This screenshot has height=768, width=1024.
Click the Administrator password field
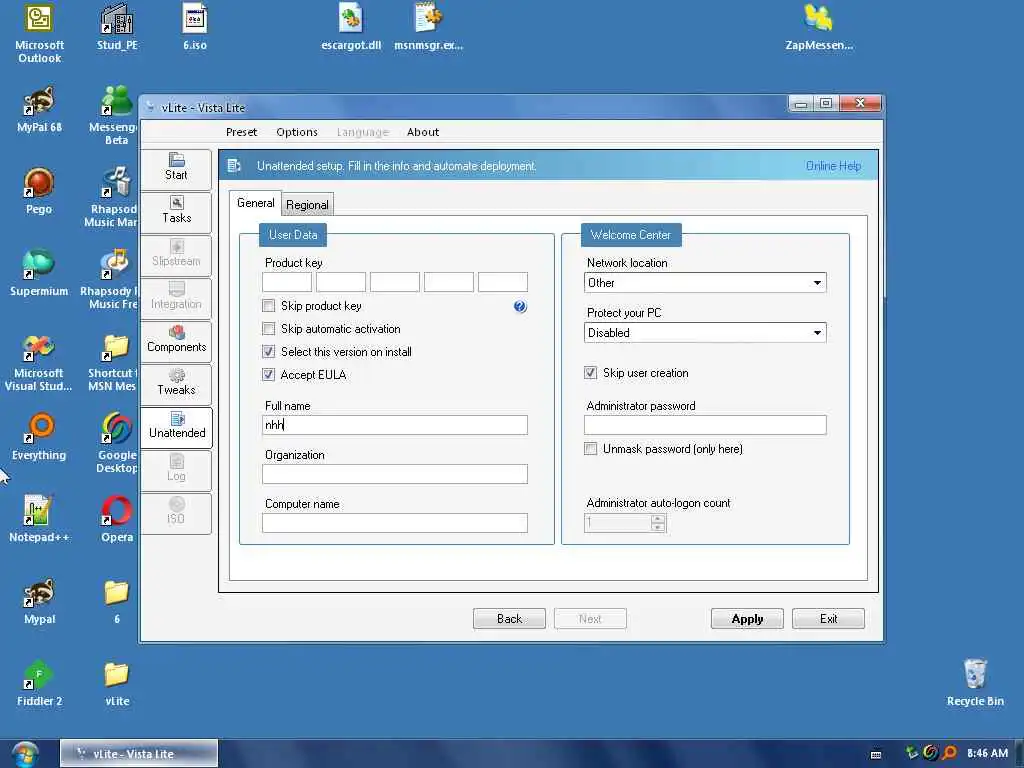705,425
